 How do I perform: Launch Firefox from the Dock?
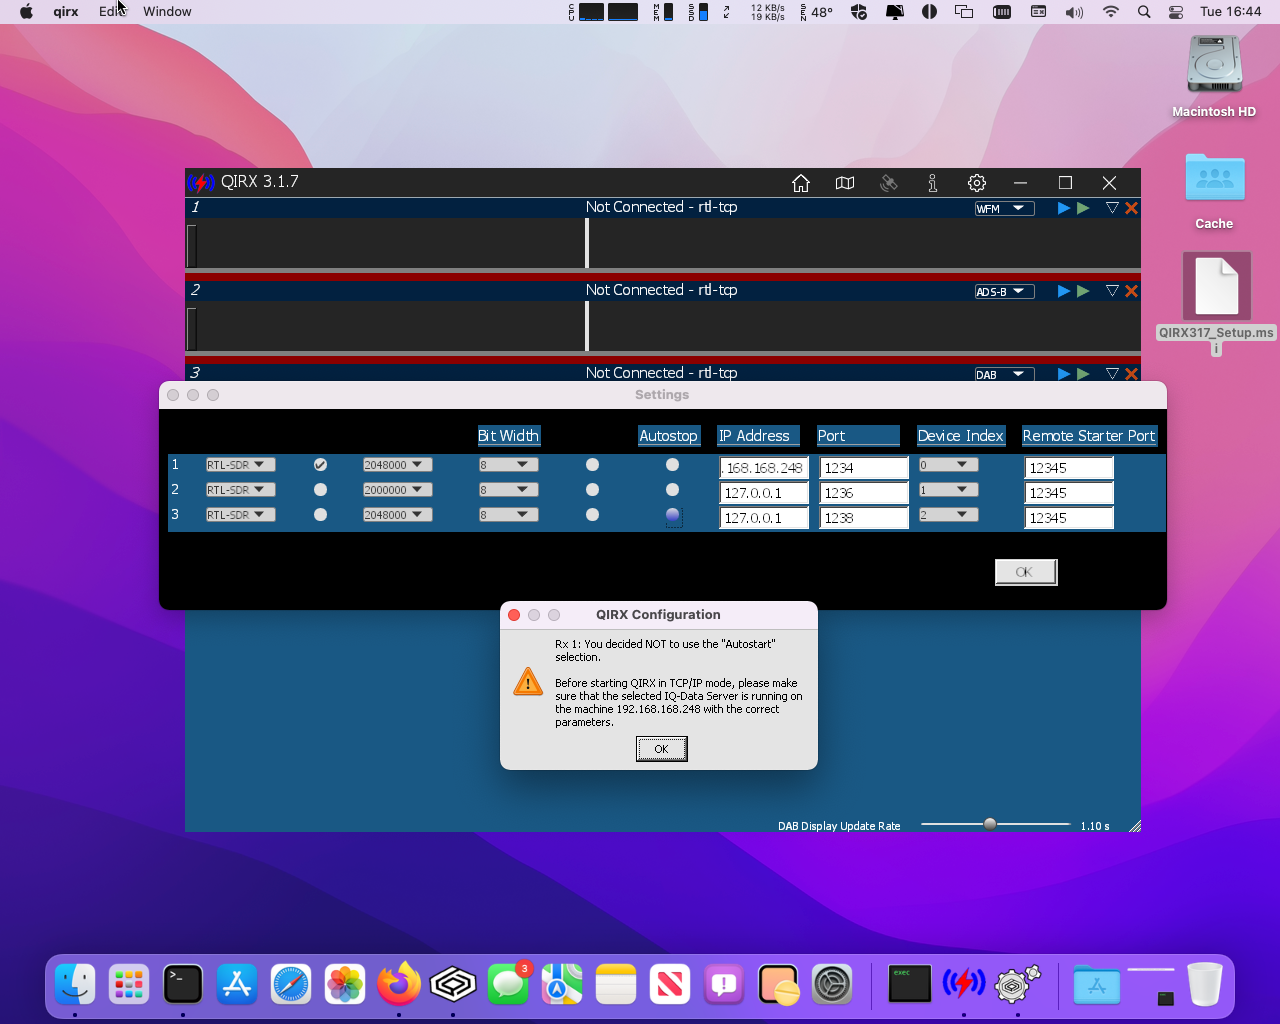[399, 984]
